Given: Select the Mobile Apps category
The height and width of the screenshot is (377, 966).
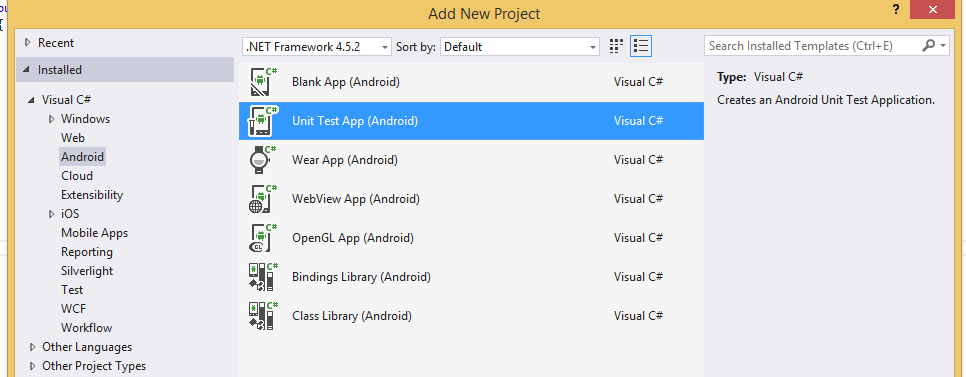Looking at the screenshot, I should (94, 233).
